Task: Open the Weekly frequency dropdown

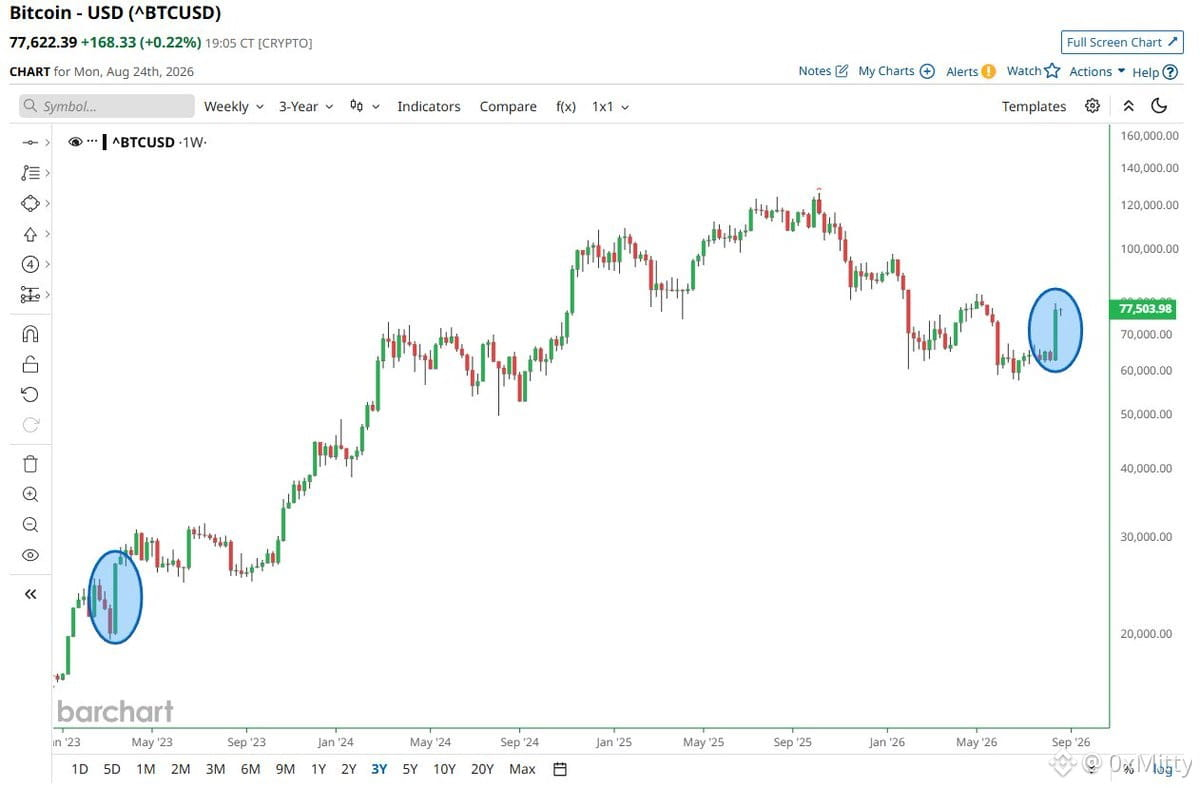Action: click(x=234, y=106)
